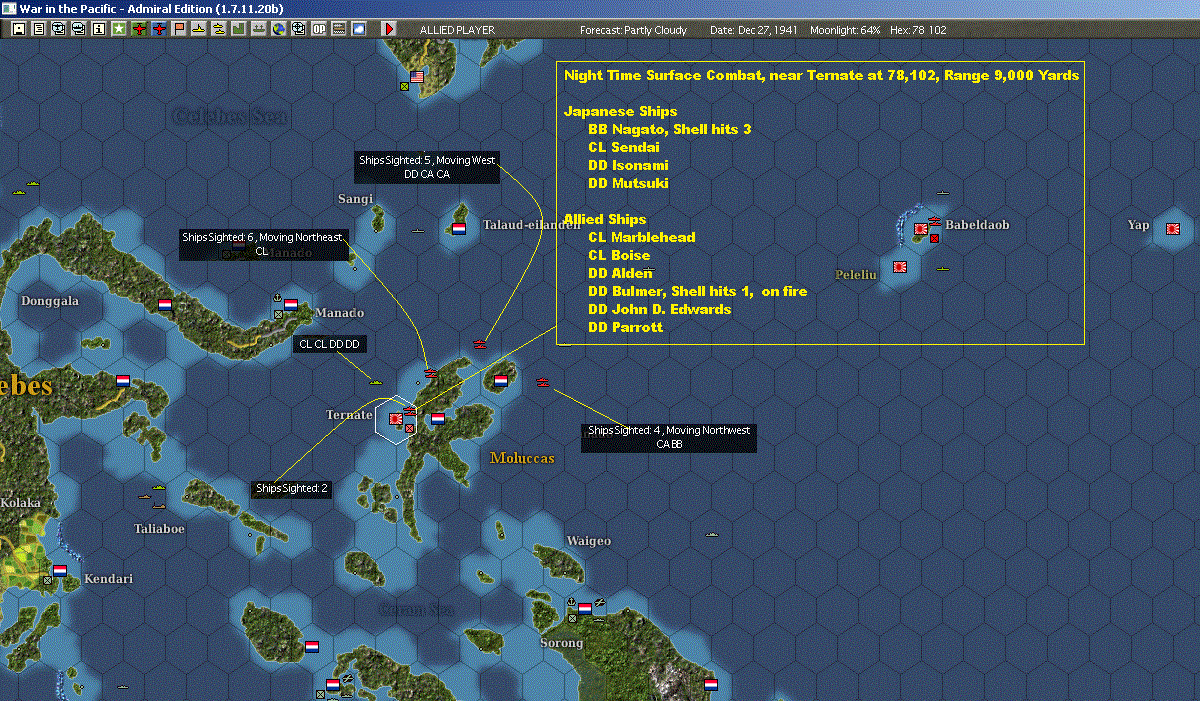Click 'Hex: 78,102' status text
The height and width of the screenshot is (701, 1200).
[x=919, y=30]
